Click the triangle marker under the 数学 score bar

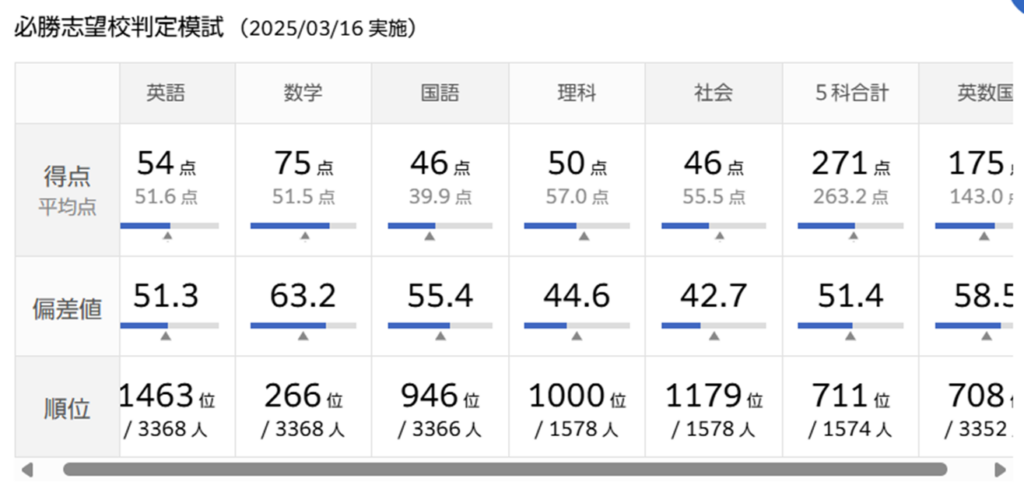305,237
